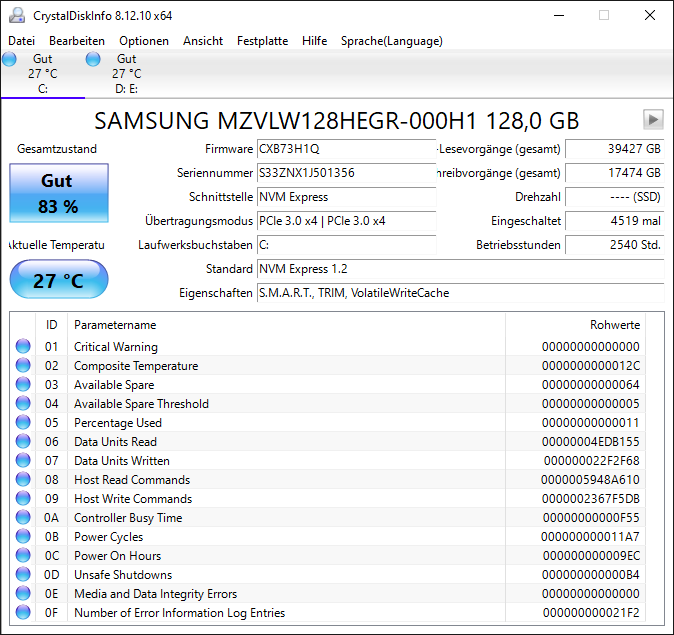This screenshot has width=674, height=635.
Task: Click status orb for Power On Hours row
Action: pos(23,555)
